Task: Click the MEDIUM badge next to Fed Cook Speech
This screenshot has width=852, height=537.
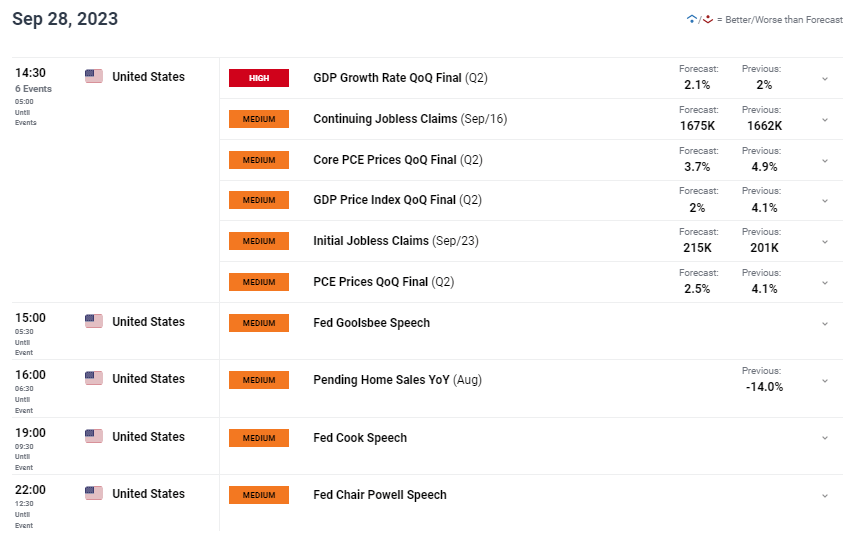Action: click(x=259, y=438)
